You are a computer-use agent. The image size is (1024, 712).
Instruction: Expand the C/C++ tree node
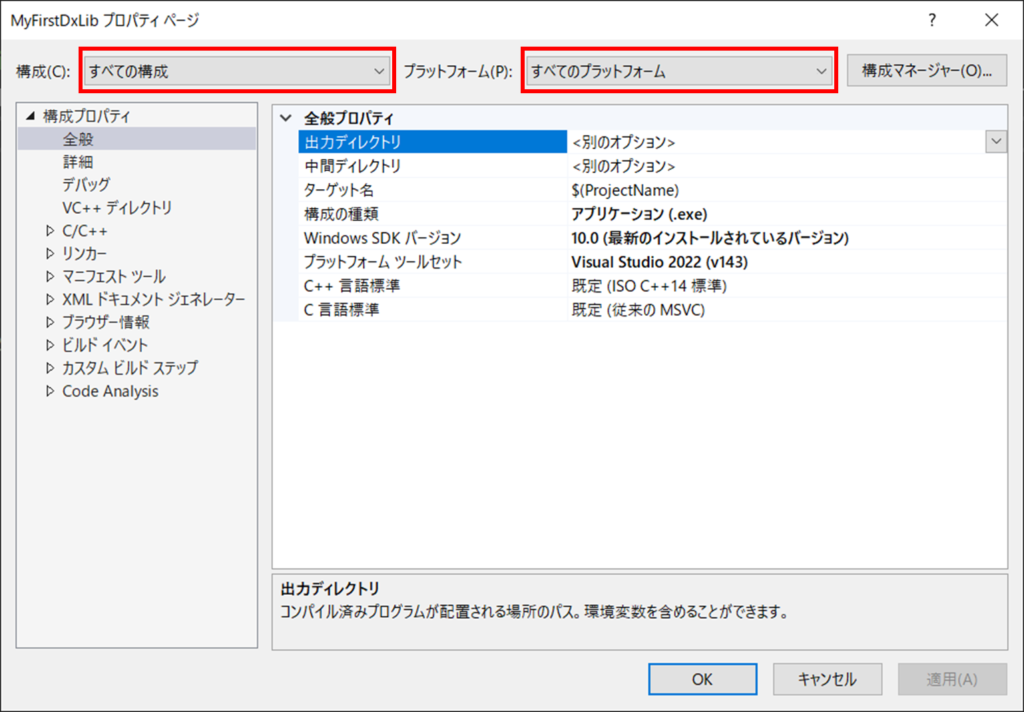(x=51, y=231)
